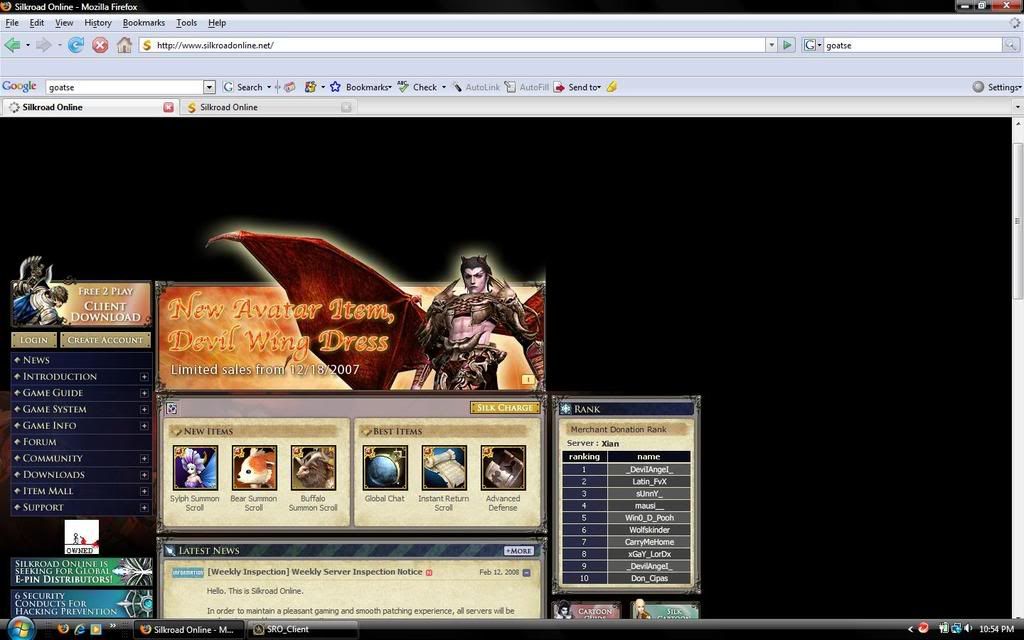Launch Internet Explorer from quick launch
The image size is (1024, 640).
(x=80, y=630)
